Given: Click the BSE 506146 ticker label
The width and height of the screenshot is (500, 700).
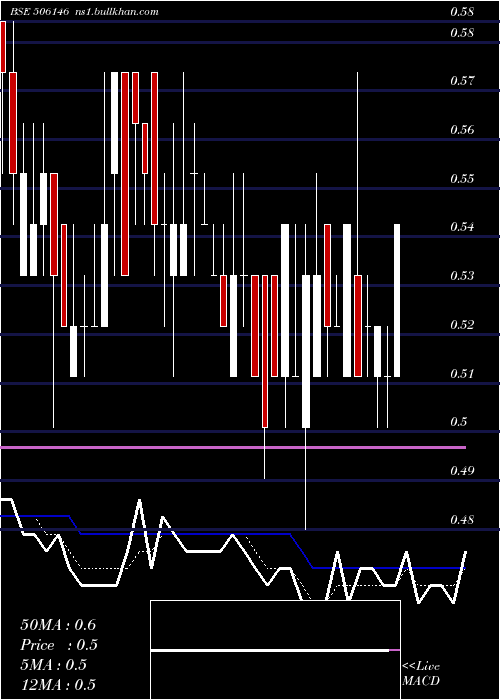Looking at the screenshot, I should [39, 12].
